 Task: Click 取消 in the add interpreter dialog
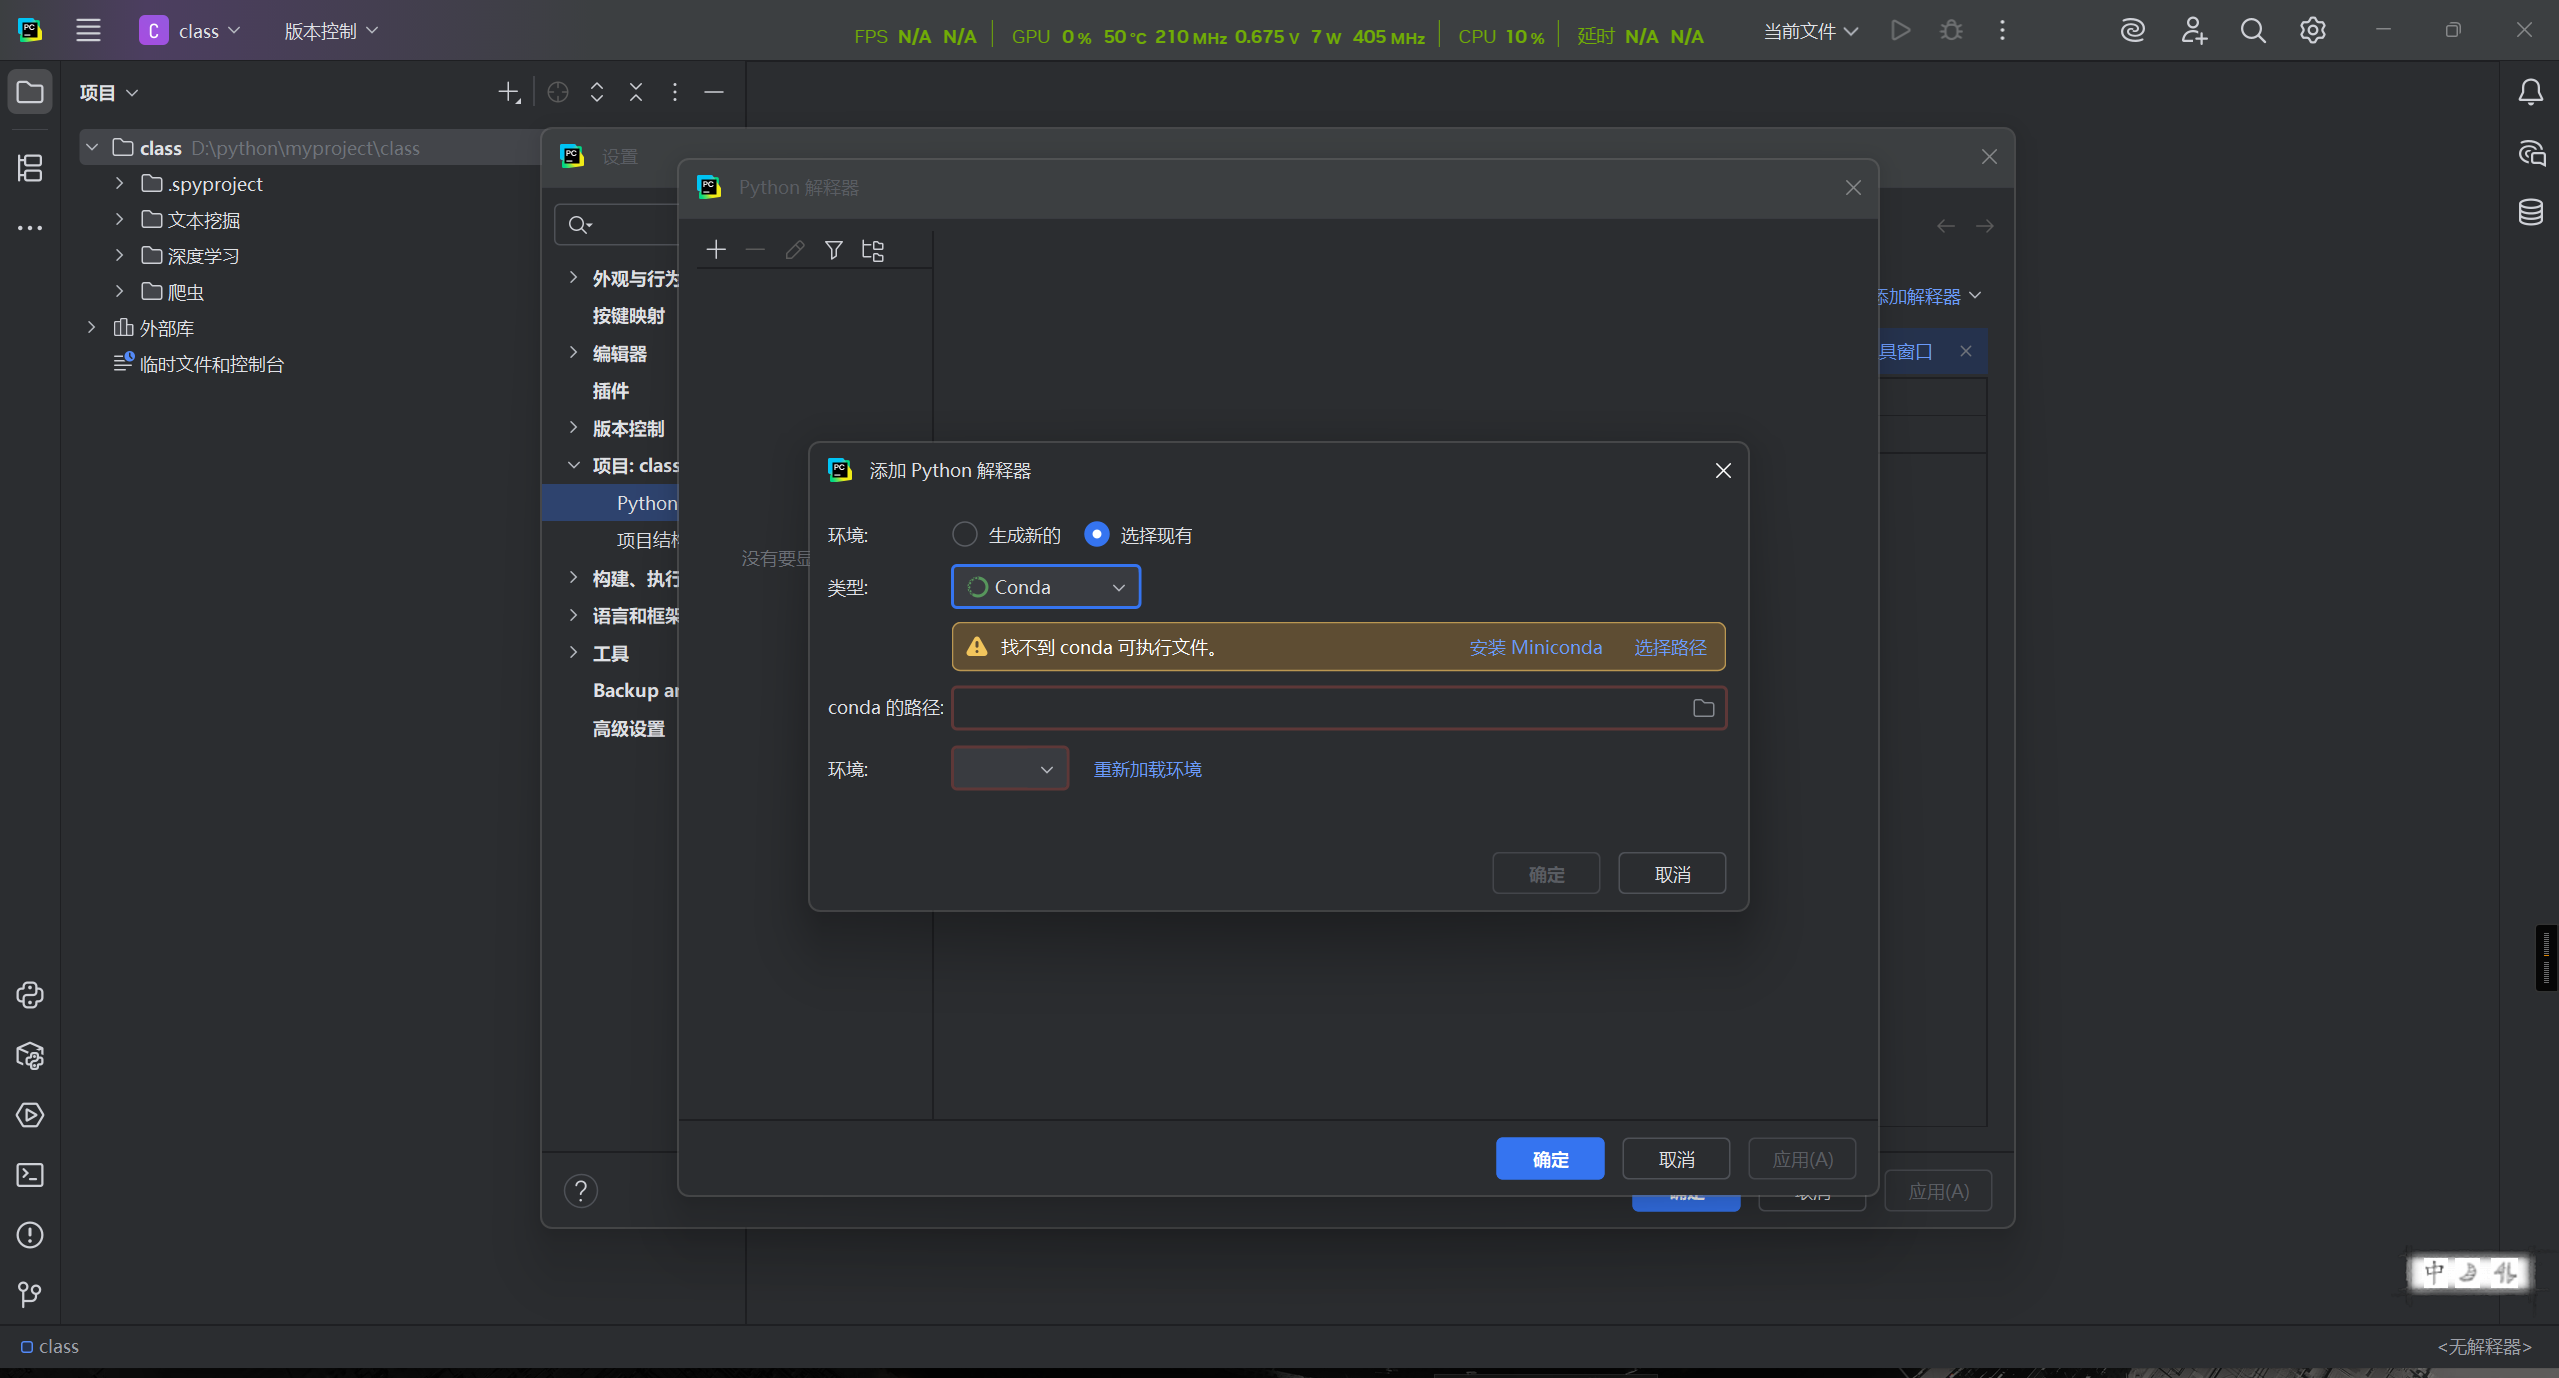1671,874
